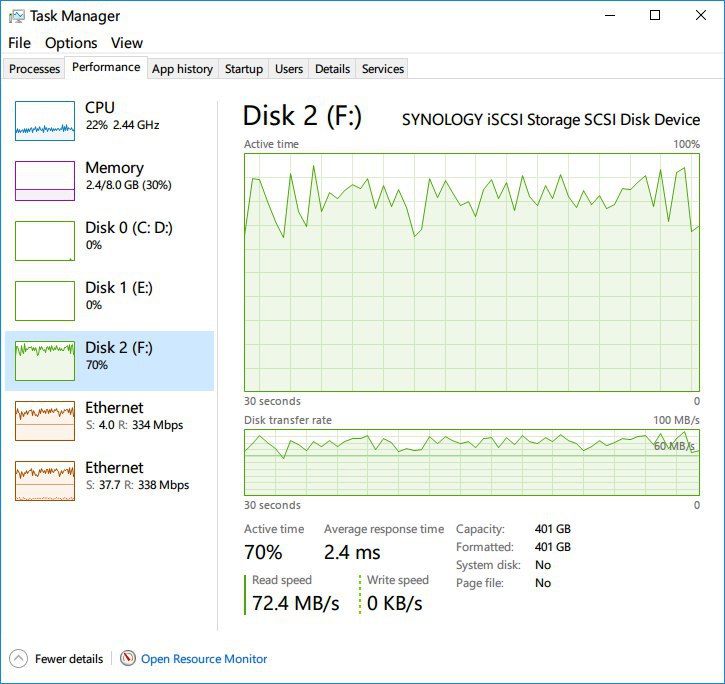Select the Disk 1 (E:) graph icon
Viewport: 725px width, 684px height.
pyautogui.click(x=45, y=300)
